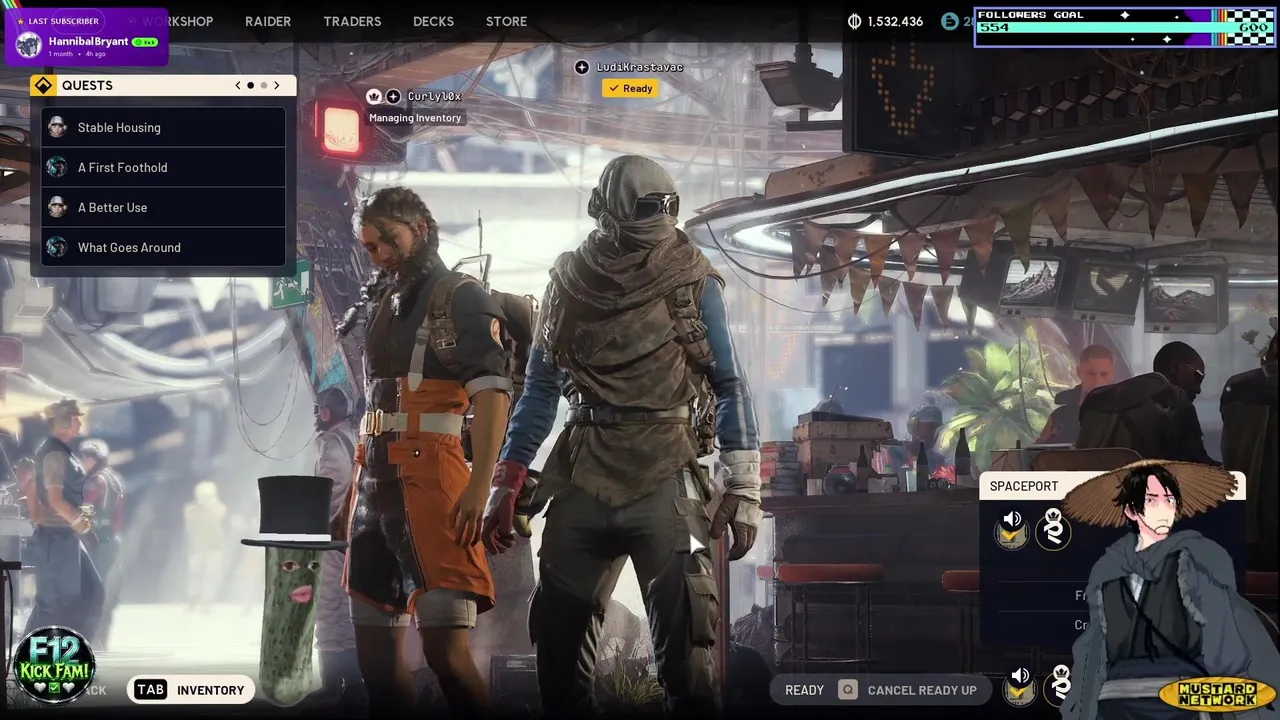Click the Managing Inventory status label
This screenshot has width=1280, height=720.
coord(415,118)
